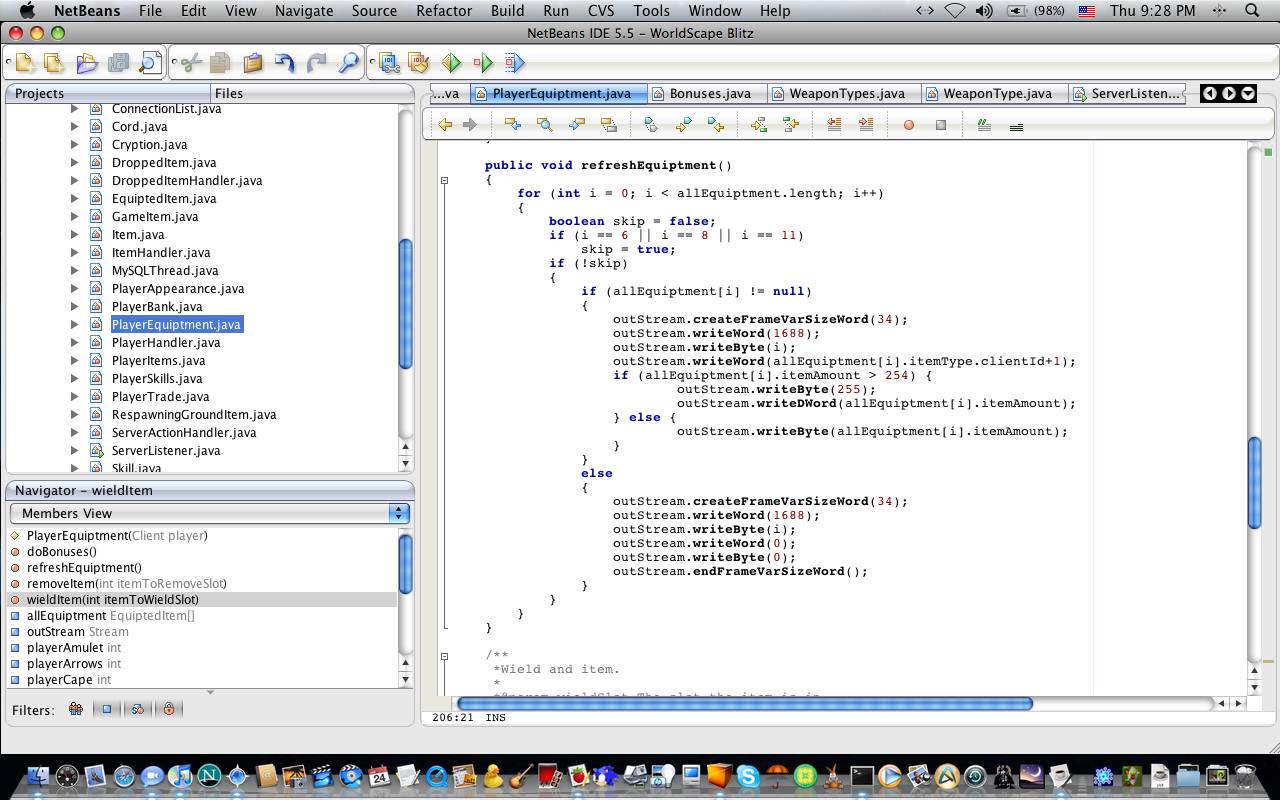
Task: Click the Comment lines editor icon
Action: pyautogui.click(x=984, y=125)
